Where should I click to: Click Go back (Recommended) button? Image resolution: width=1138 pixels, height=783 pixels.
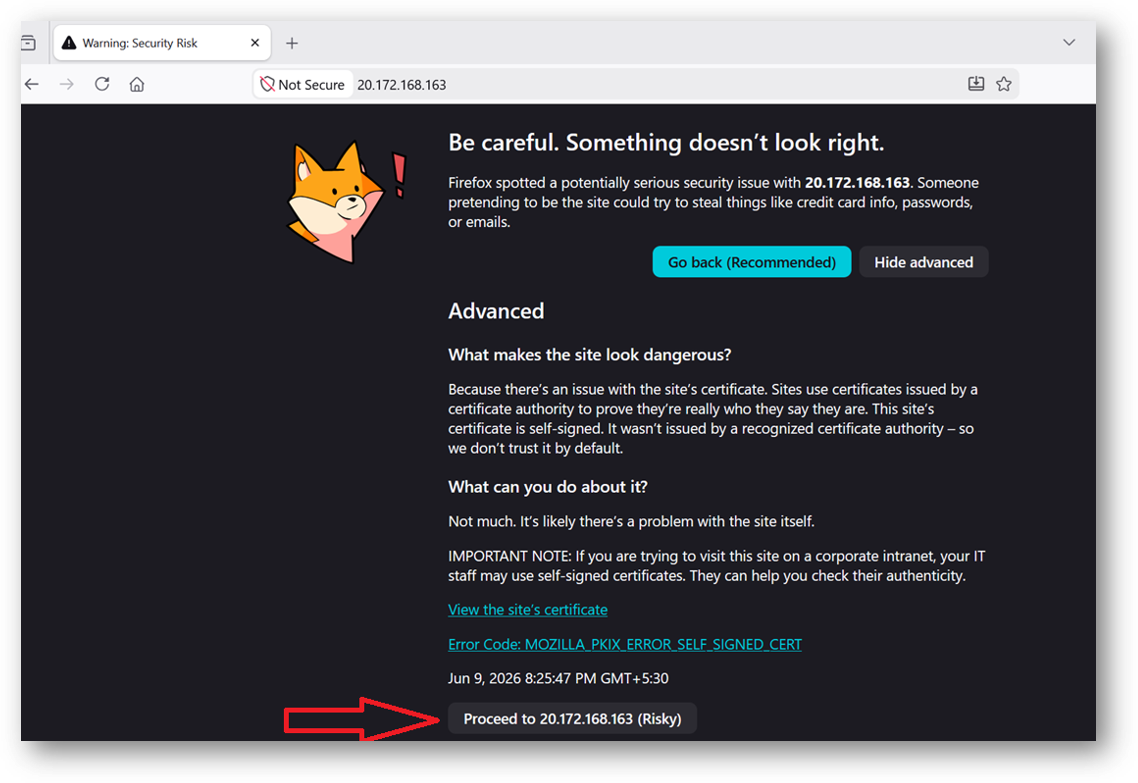click(x=751, y=262)
